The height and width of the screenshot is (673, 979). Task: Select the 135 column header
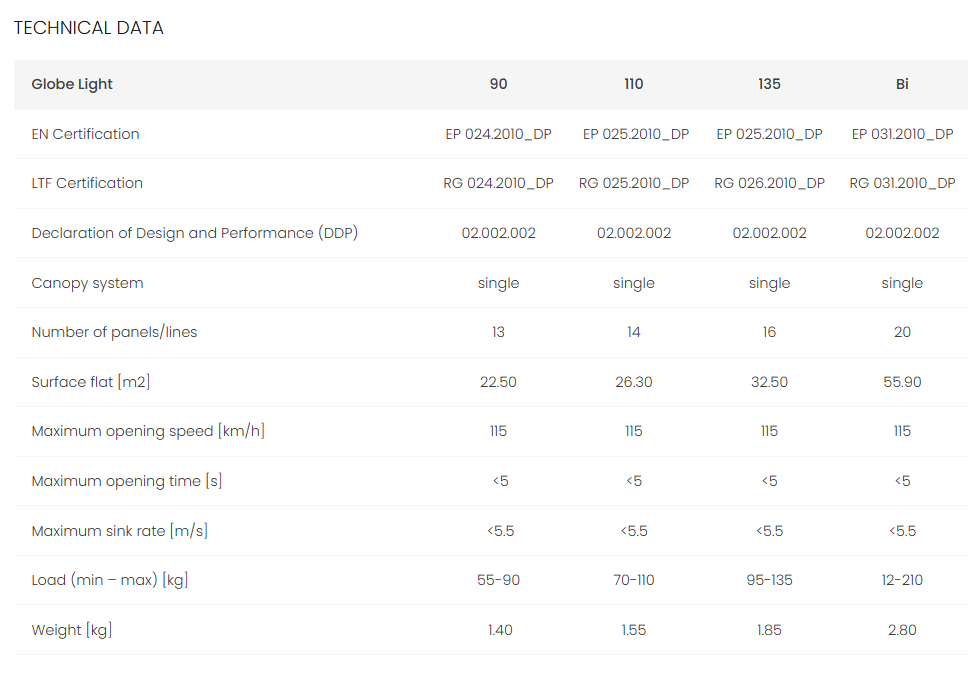point(769,84)
